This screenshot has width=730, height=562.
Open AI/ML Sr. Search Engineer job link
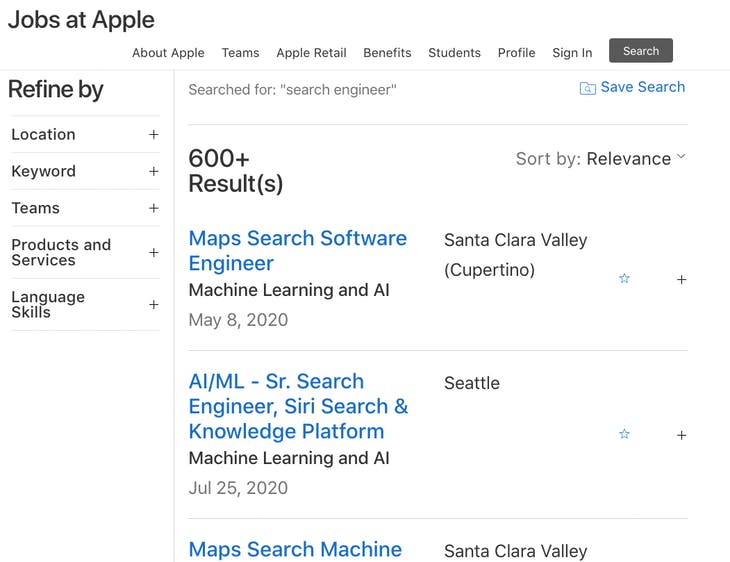pos(298,406)
